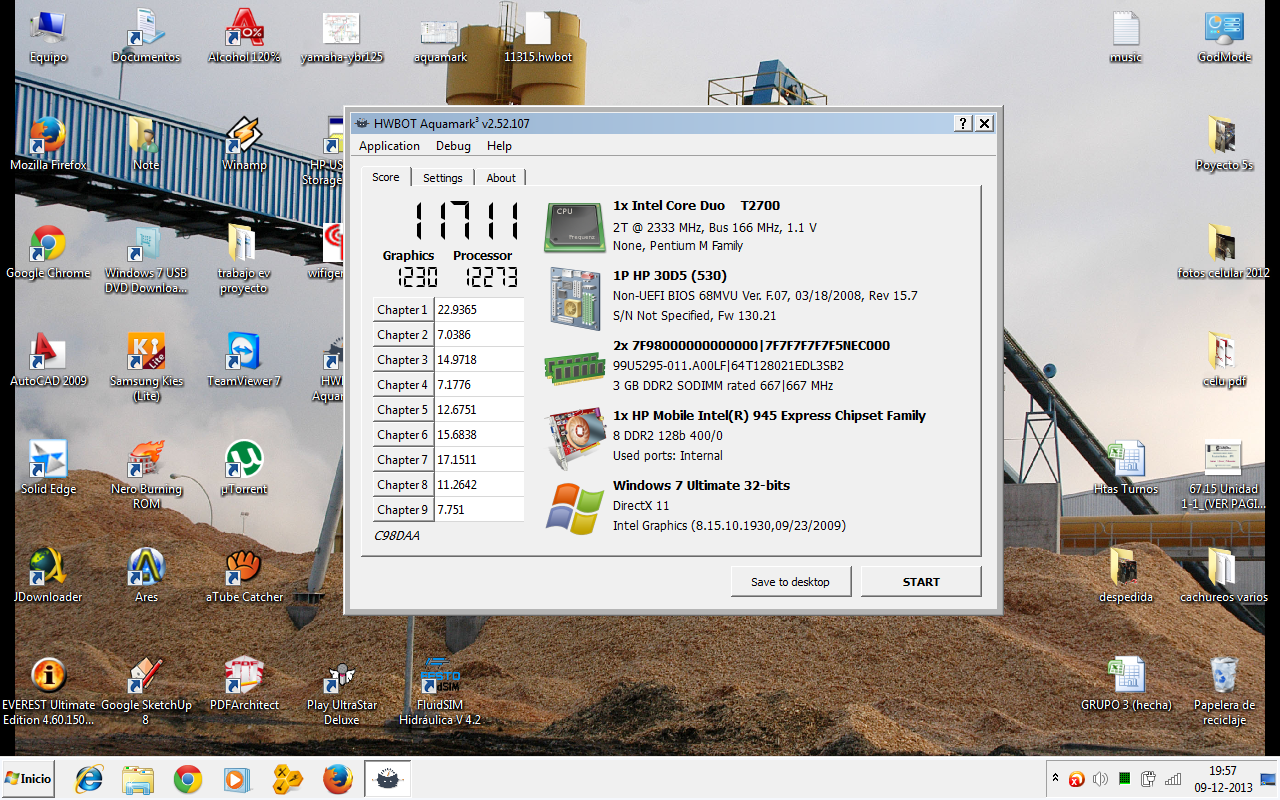The height and width of the screenshot is (800, 1280).
Task: Select the Google Chrome desktop shortcut
Action: point(48,253)
